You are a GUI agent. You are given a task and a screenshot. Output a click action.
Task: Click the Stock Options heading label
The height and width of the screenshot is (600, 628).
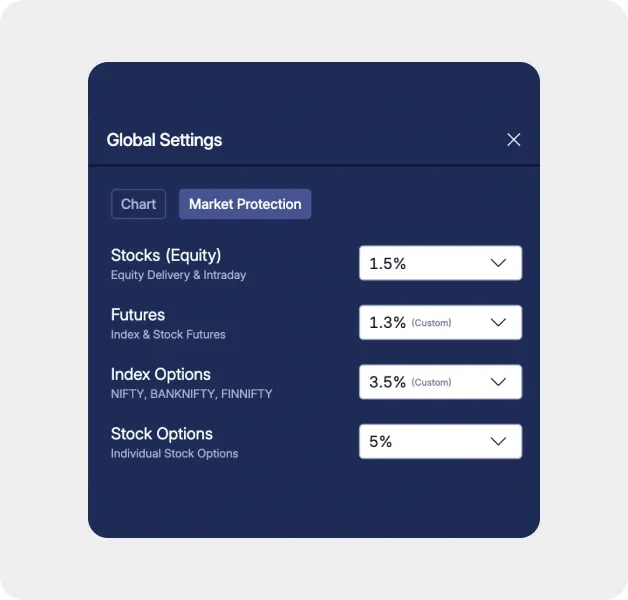162,434
